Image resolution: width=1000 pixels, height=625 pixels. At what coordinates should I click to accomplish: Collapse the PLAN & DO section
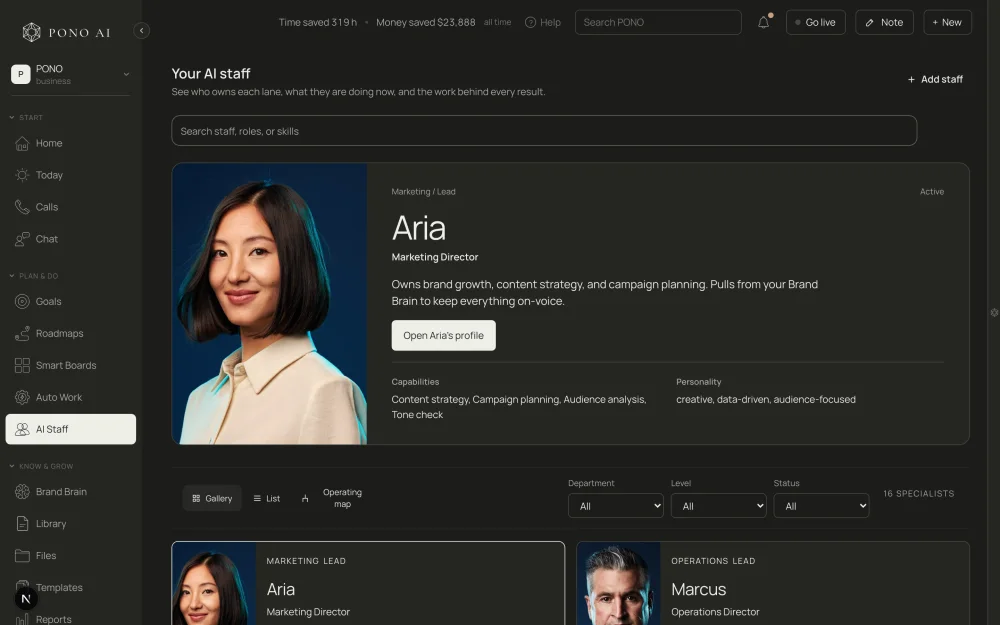pos(34,276)
